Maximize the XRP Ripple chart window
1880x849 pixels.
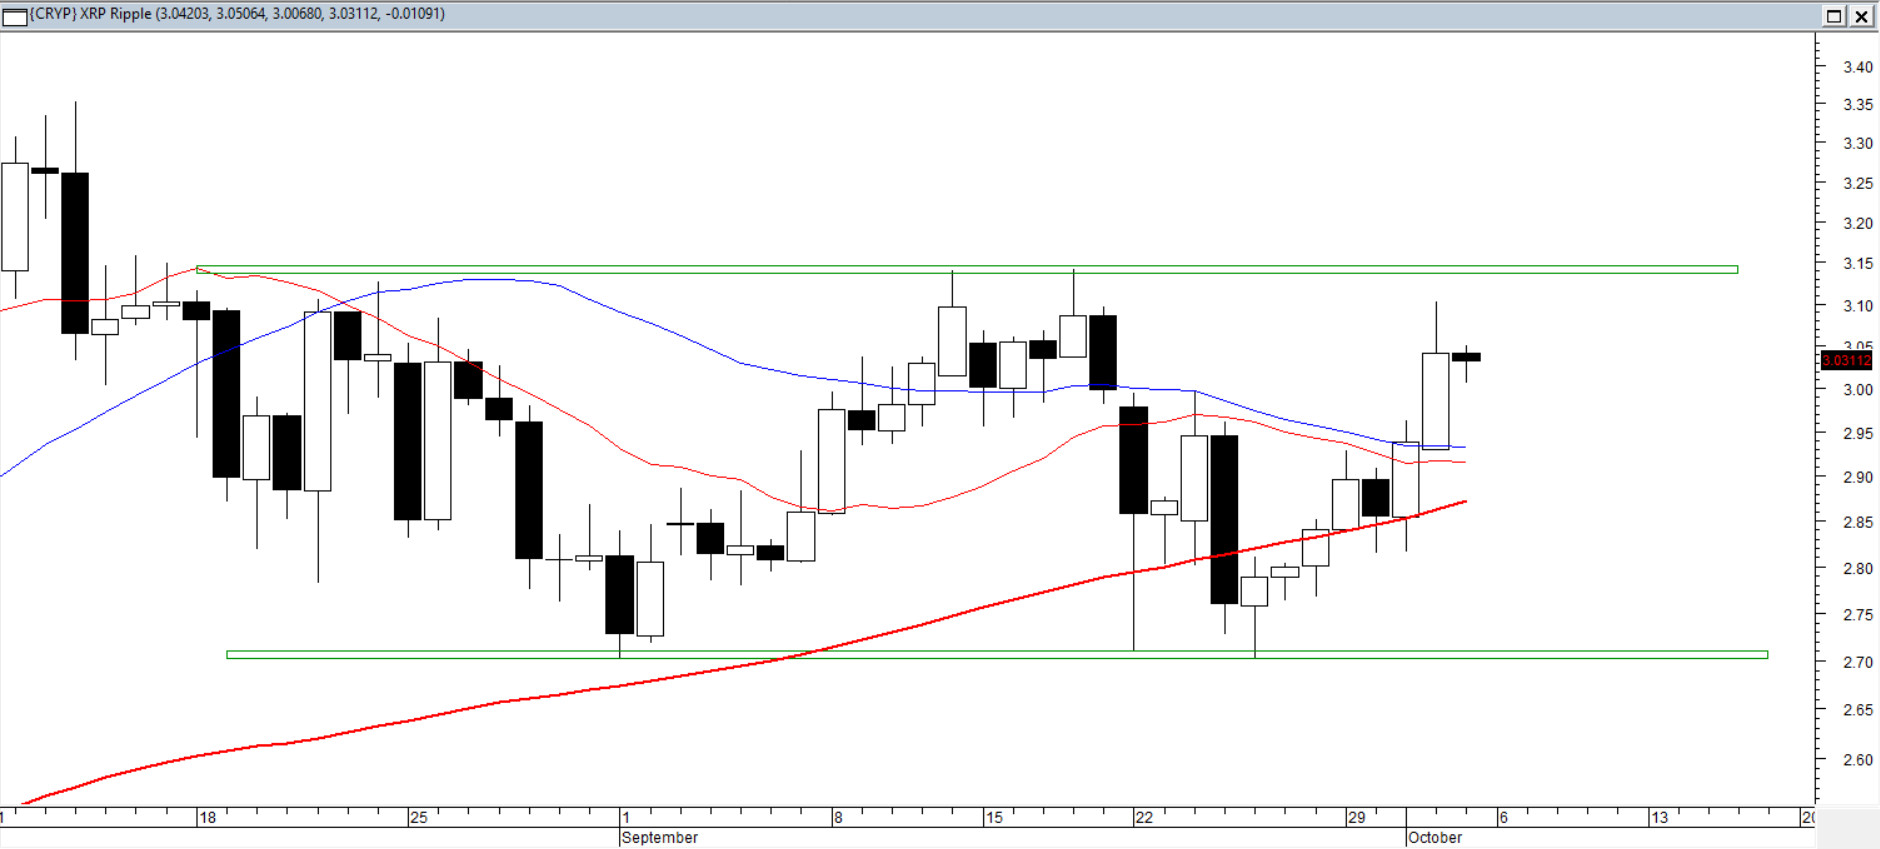(1834, 16)
